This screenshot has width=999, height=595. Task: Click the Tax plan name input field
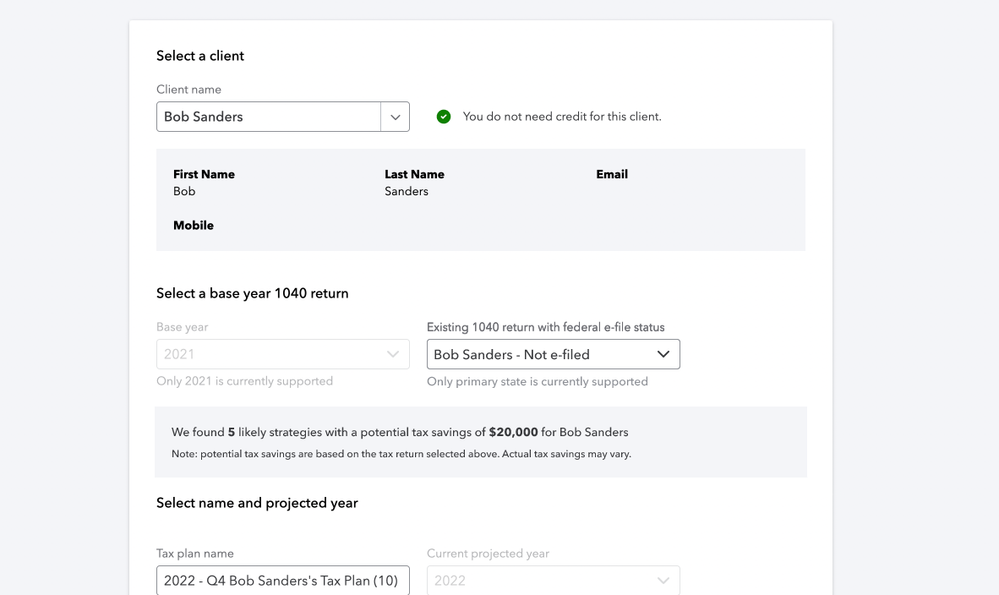point(282,581)
